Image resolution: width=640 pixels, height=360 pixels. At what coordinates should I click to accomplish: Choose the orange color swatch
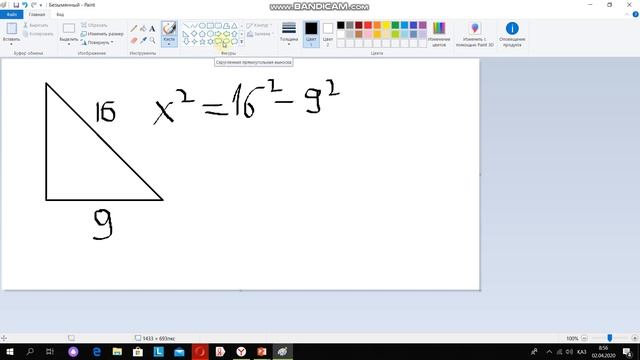coord(377,25)
